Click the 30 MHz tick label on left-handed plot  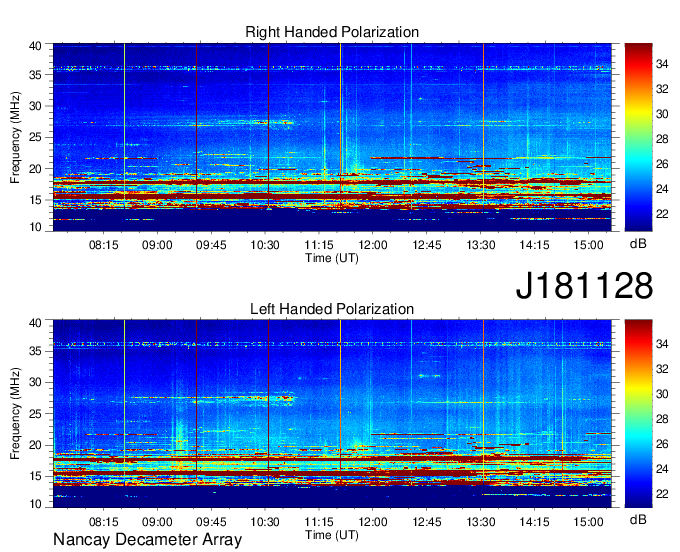coord(35,382)
